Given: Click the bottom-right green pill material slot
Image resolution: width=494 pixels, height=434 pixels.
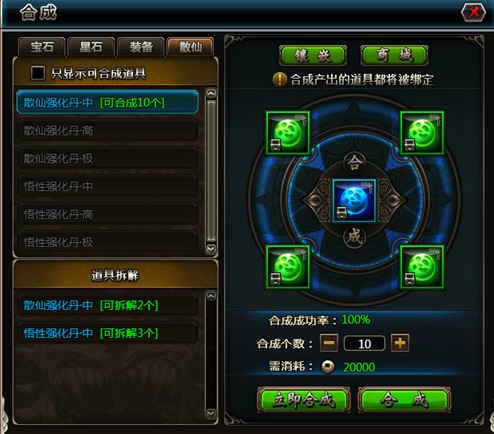Looking at the screenshot, I should point(422,267).
